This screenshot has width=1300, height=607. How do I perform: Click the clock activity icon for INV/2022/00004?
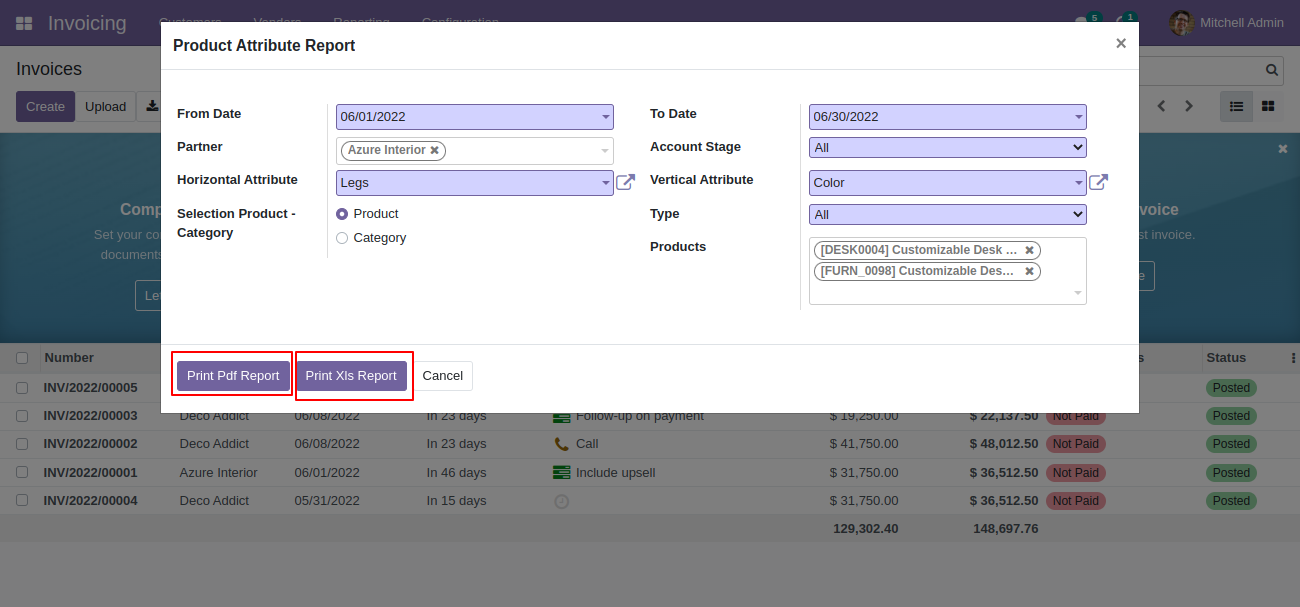(561, 501)
